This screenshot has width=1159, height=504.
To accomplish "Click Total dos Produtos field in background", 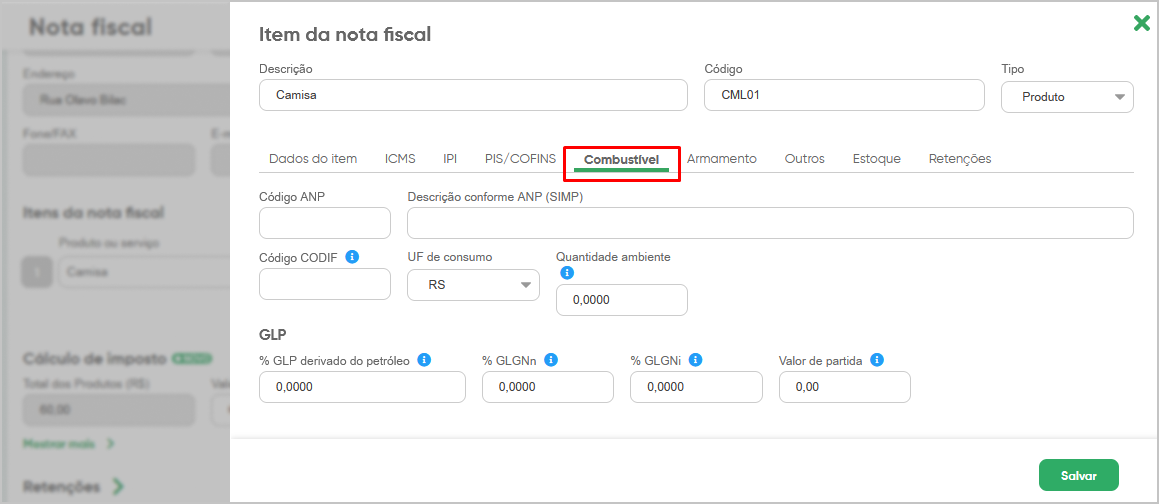I will click(x=109, y=409).
